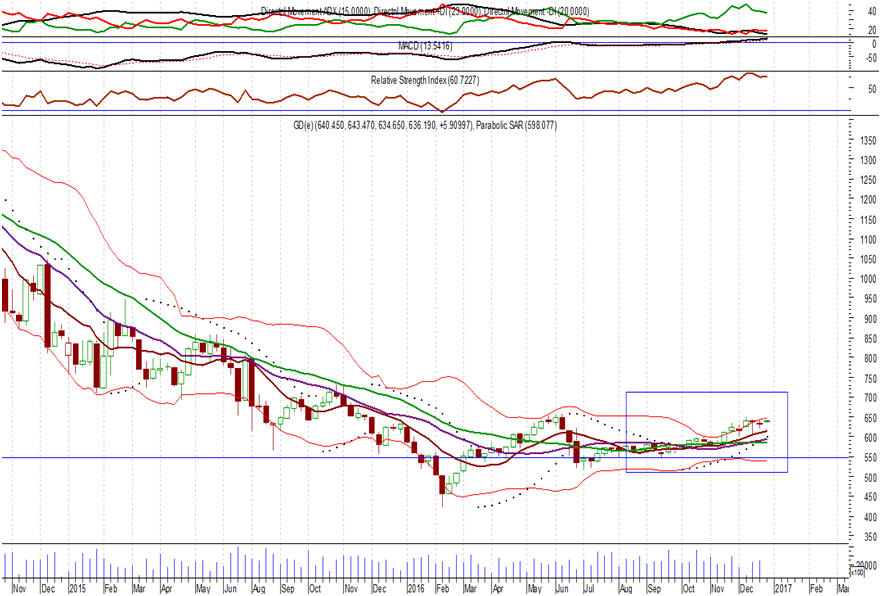Click the 1150 price scale value
This screenshot has width=881, height=596.
pyautogui.click(x=867, y=220)
